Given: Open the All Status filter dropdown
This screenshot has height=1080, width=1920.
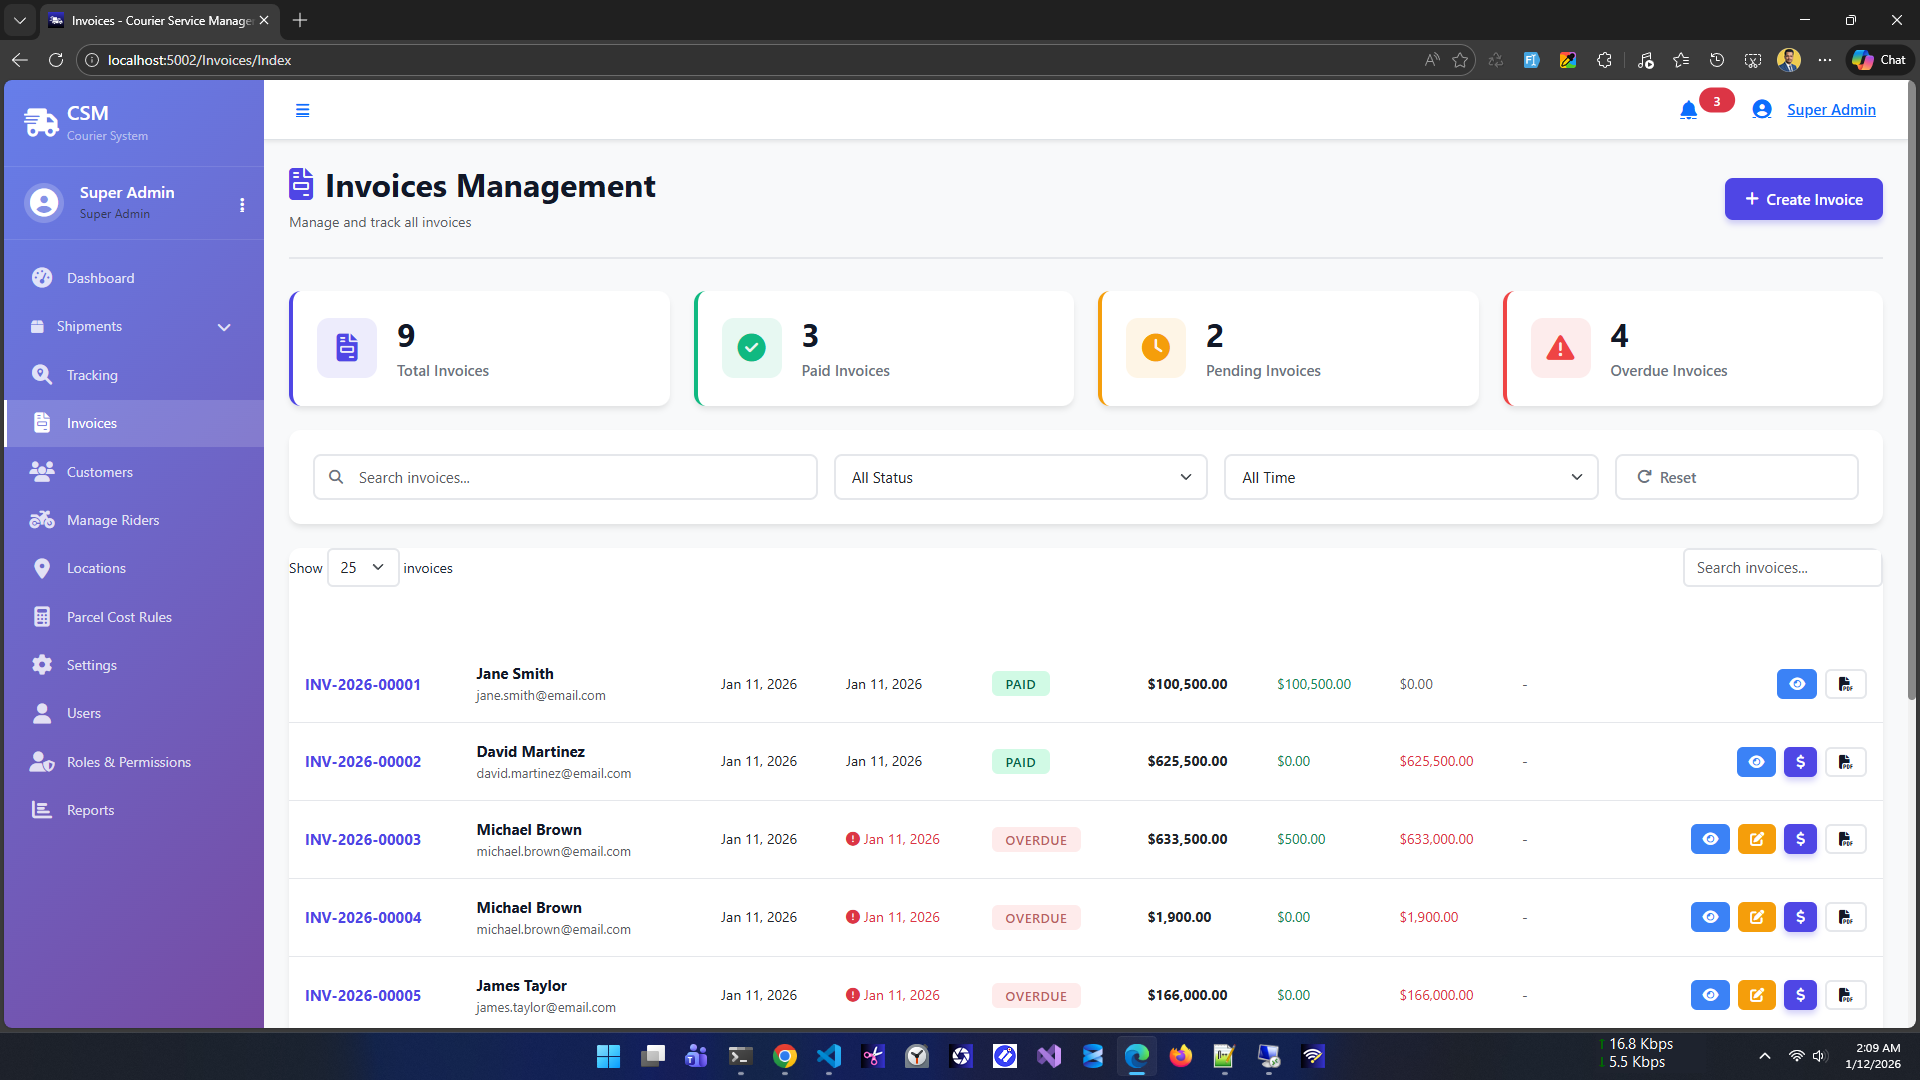Looking at the screenshot, I should coord(1019,477).
